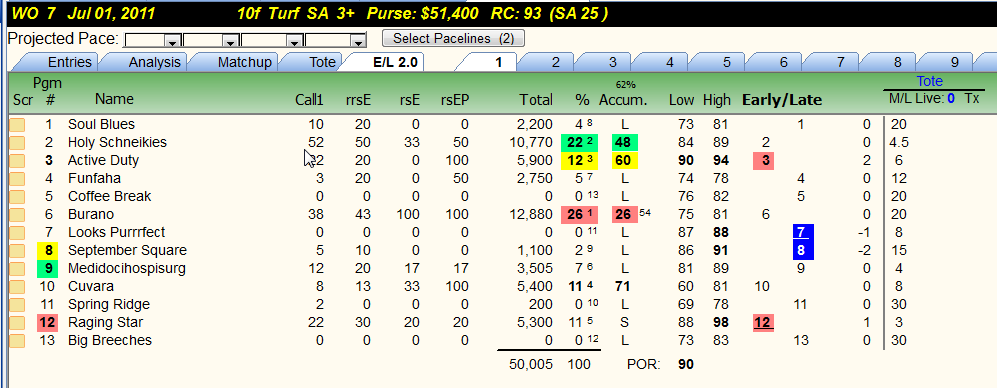Toggle scratch checkbox for Soul Blues
Screen dimensions: 997x388
coord(17,125)
